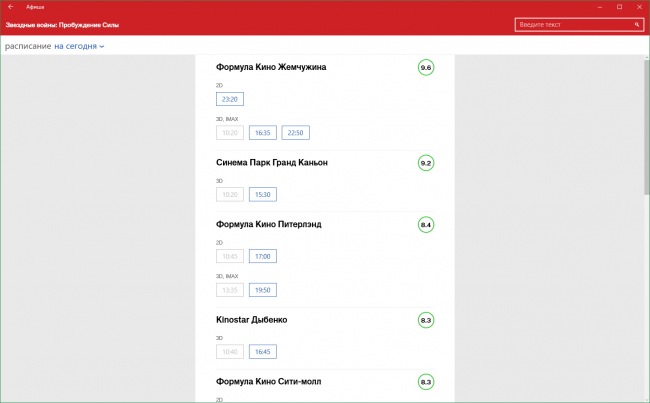Viewport: 650px width, 403px height.
Task: Go back with the arrow icon
Action: 11,7
